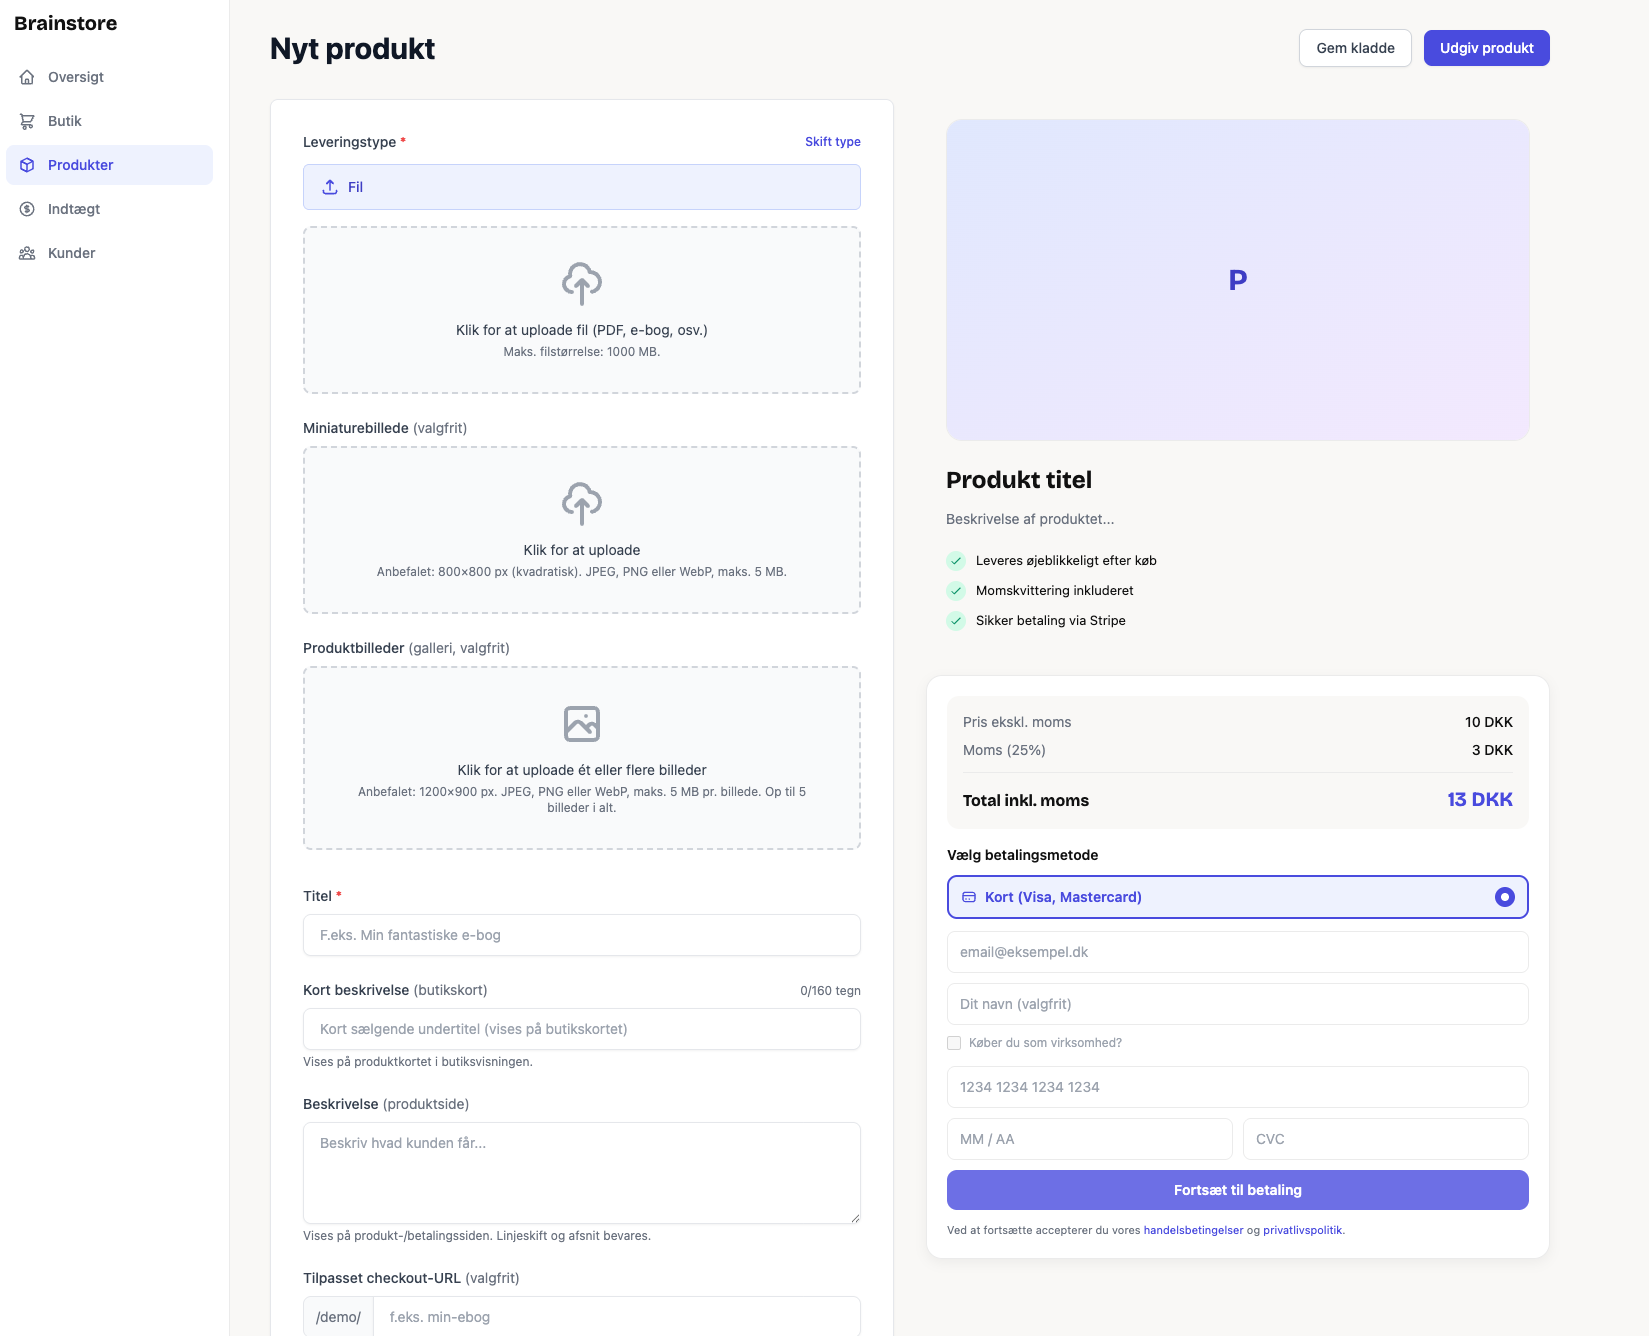This screenshot has height=1336, width=1649.
Task: Click the Nyt produkt page heading
Action: 353,49
